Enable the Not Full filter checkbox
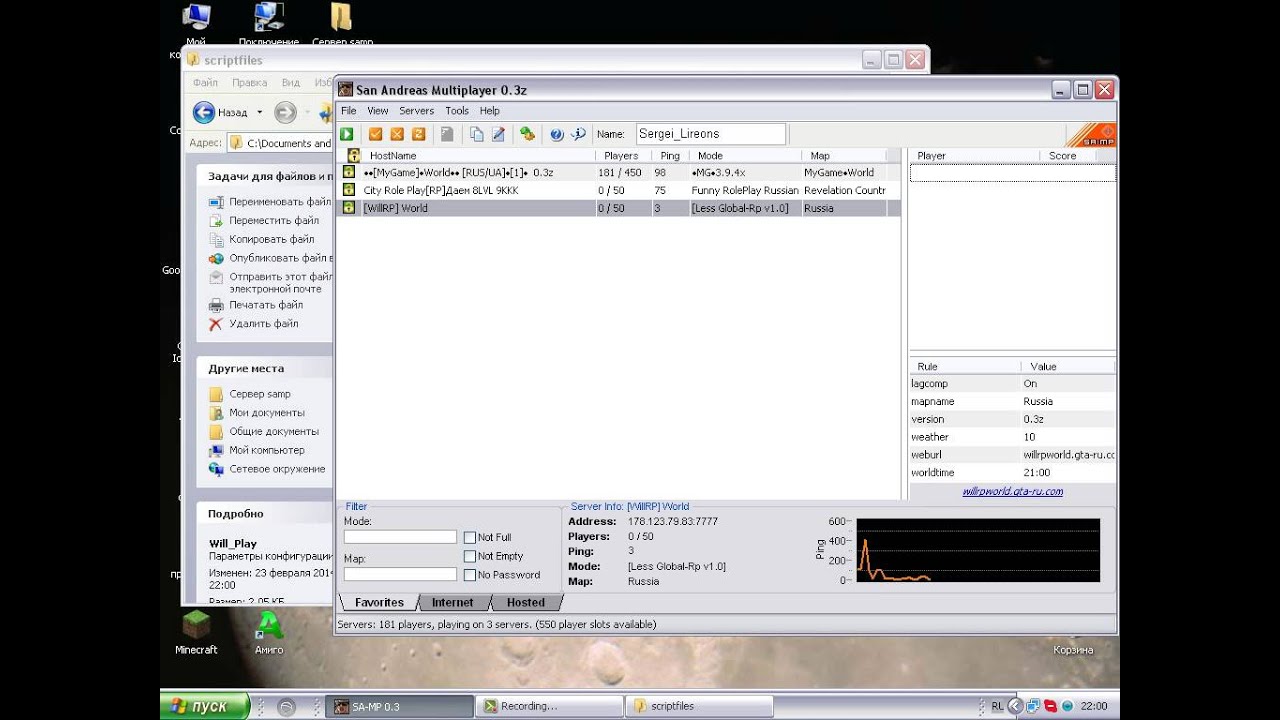 (x=470, y=538)
